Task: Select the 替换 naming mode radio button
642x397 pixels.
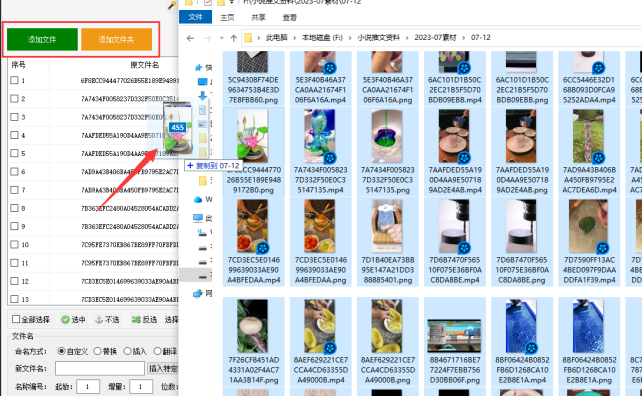Action: (x=97, y=351)
